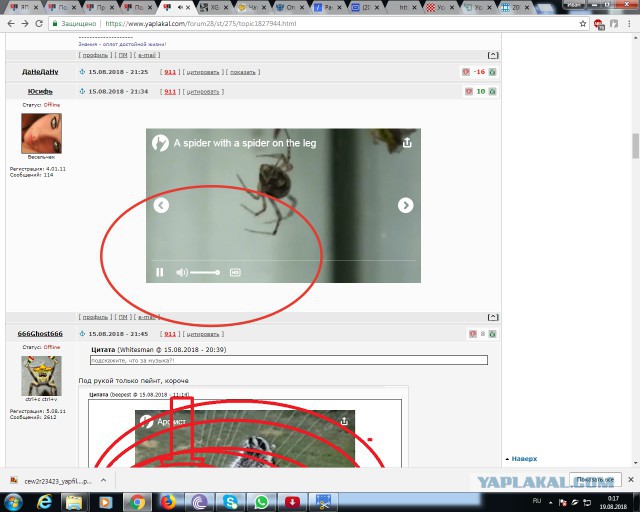Click 'профиль' in the footer above ДаНеДаНу post
Screen dimensions: 640x512
click(x=96, y=55)
